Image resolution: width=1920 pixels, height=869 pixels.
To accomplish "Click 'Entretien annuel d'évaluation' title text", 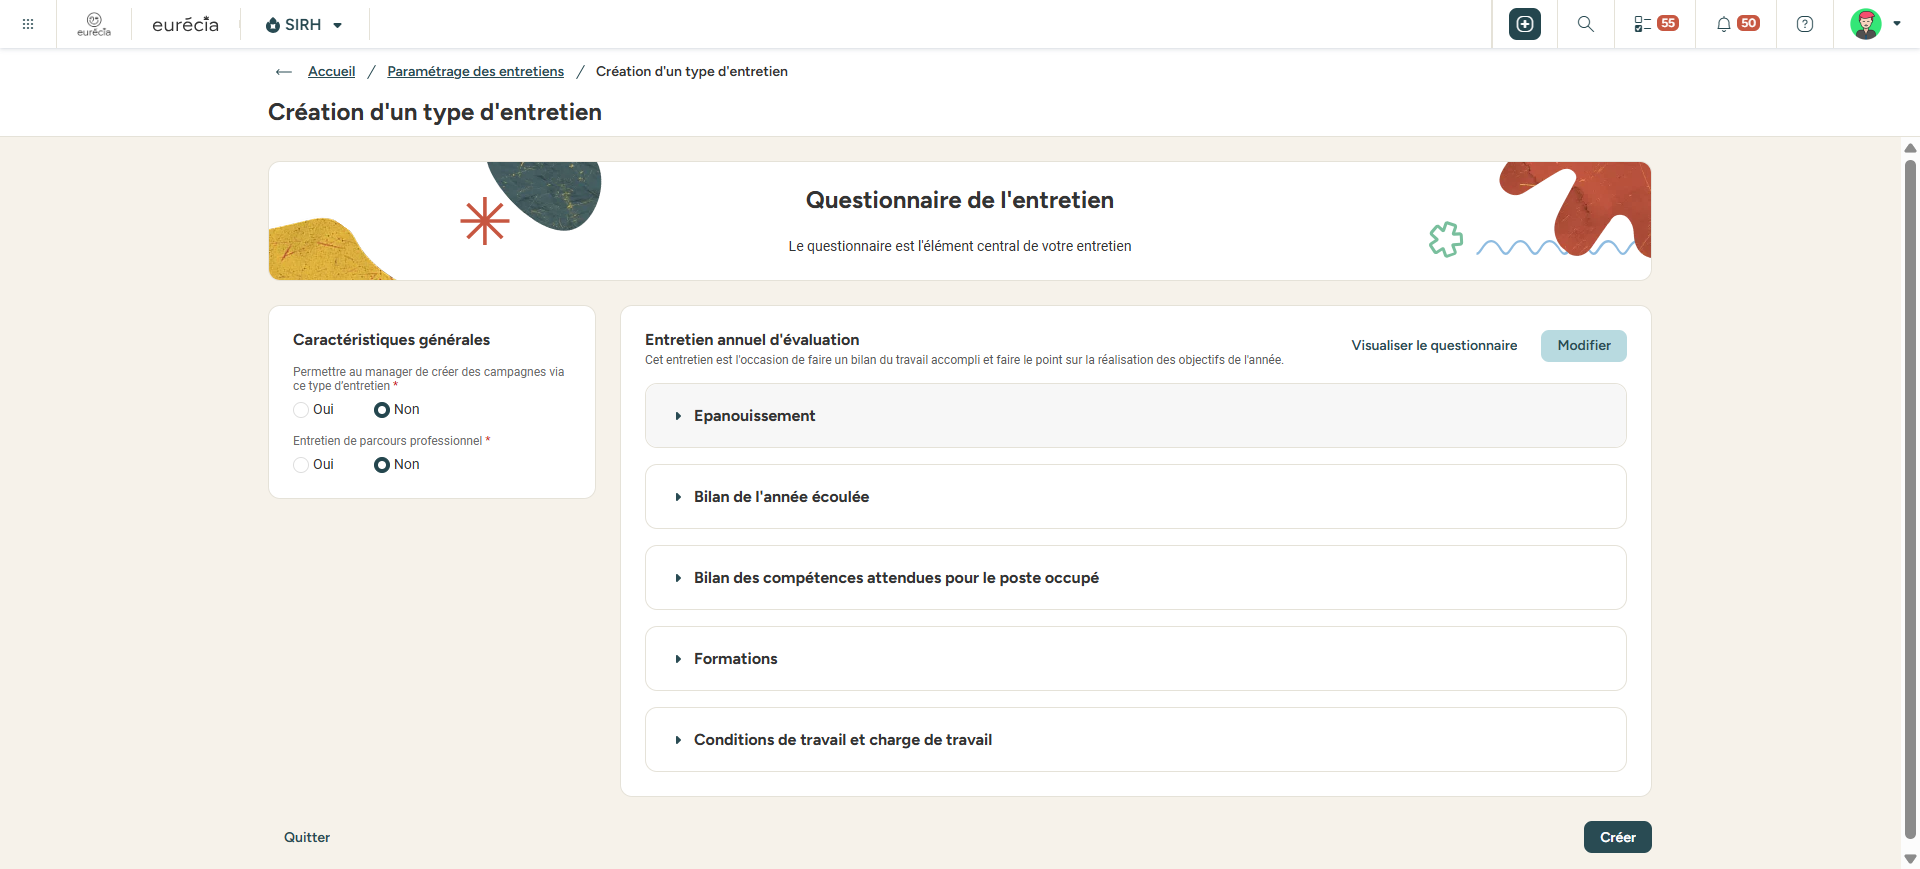I will point(752,340).
